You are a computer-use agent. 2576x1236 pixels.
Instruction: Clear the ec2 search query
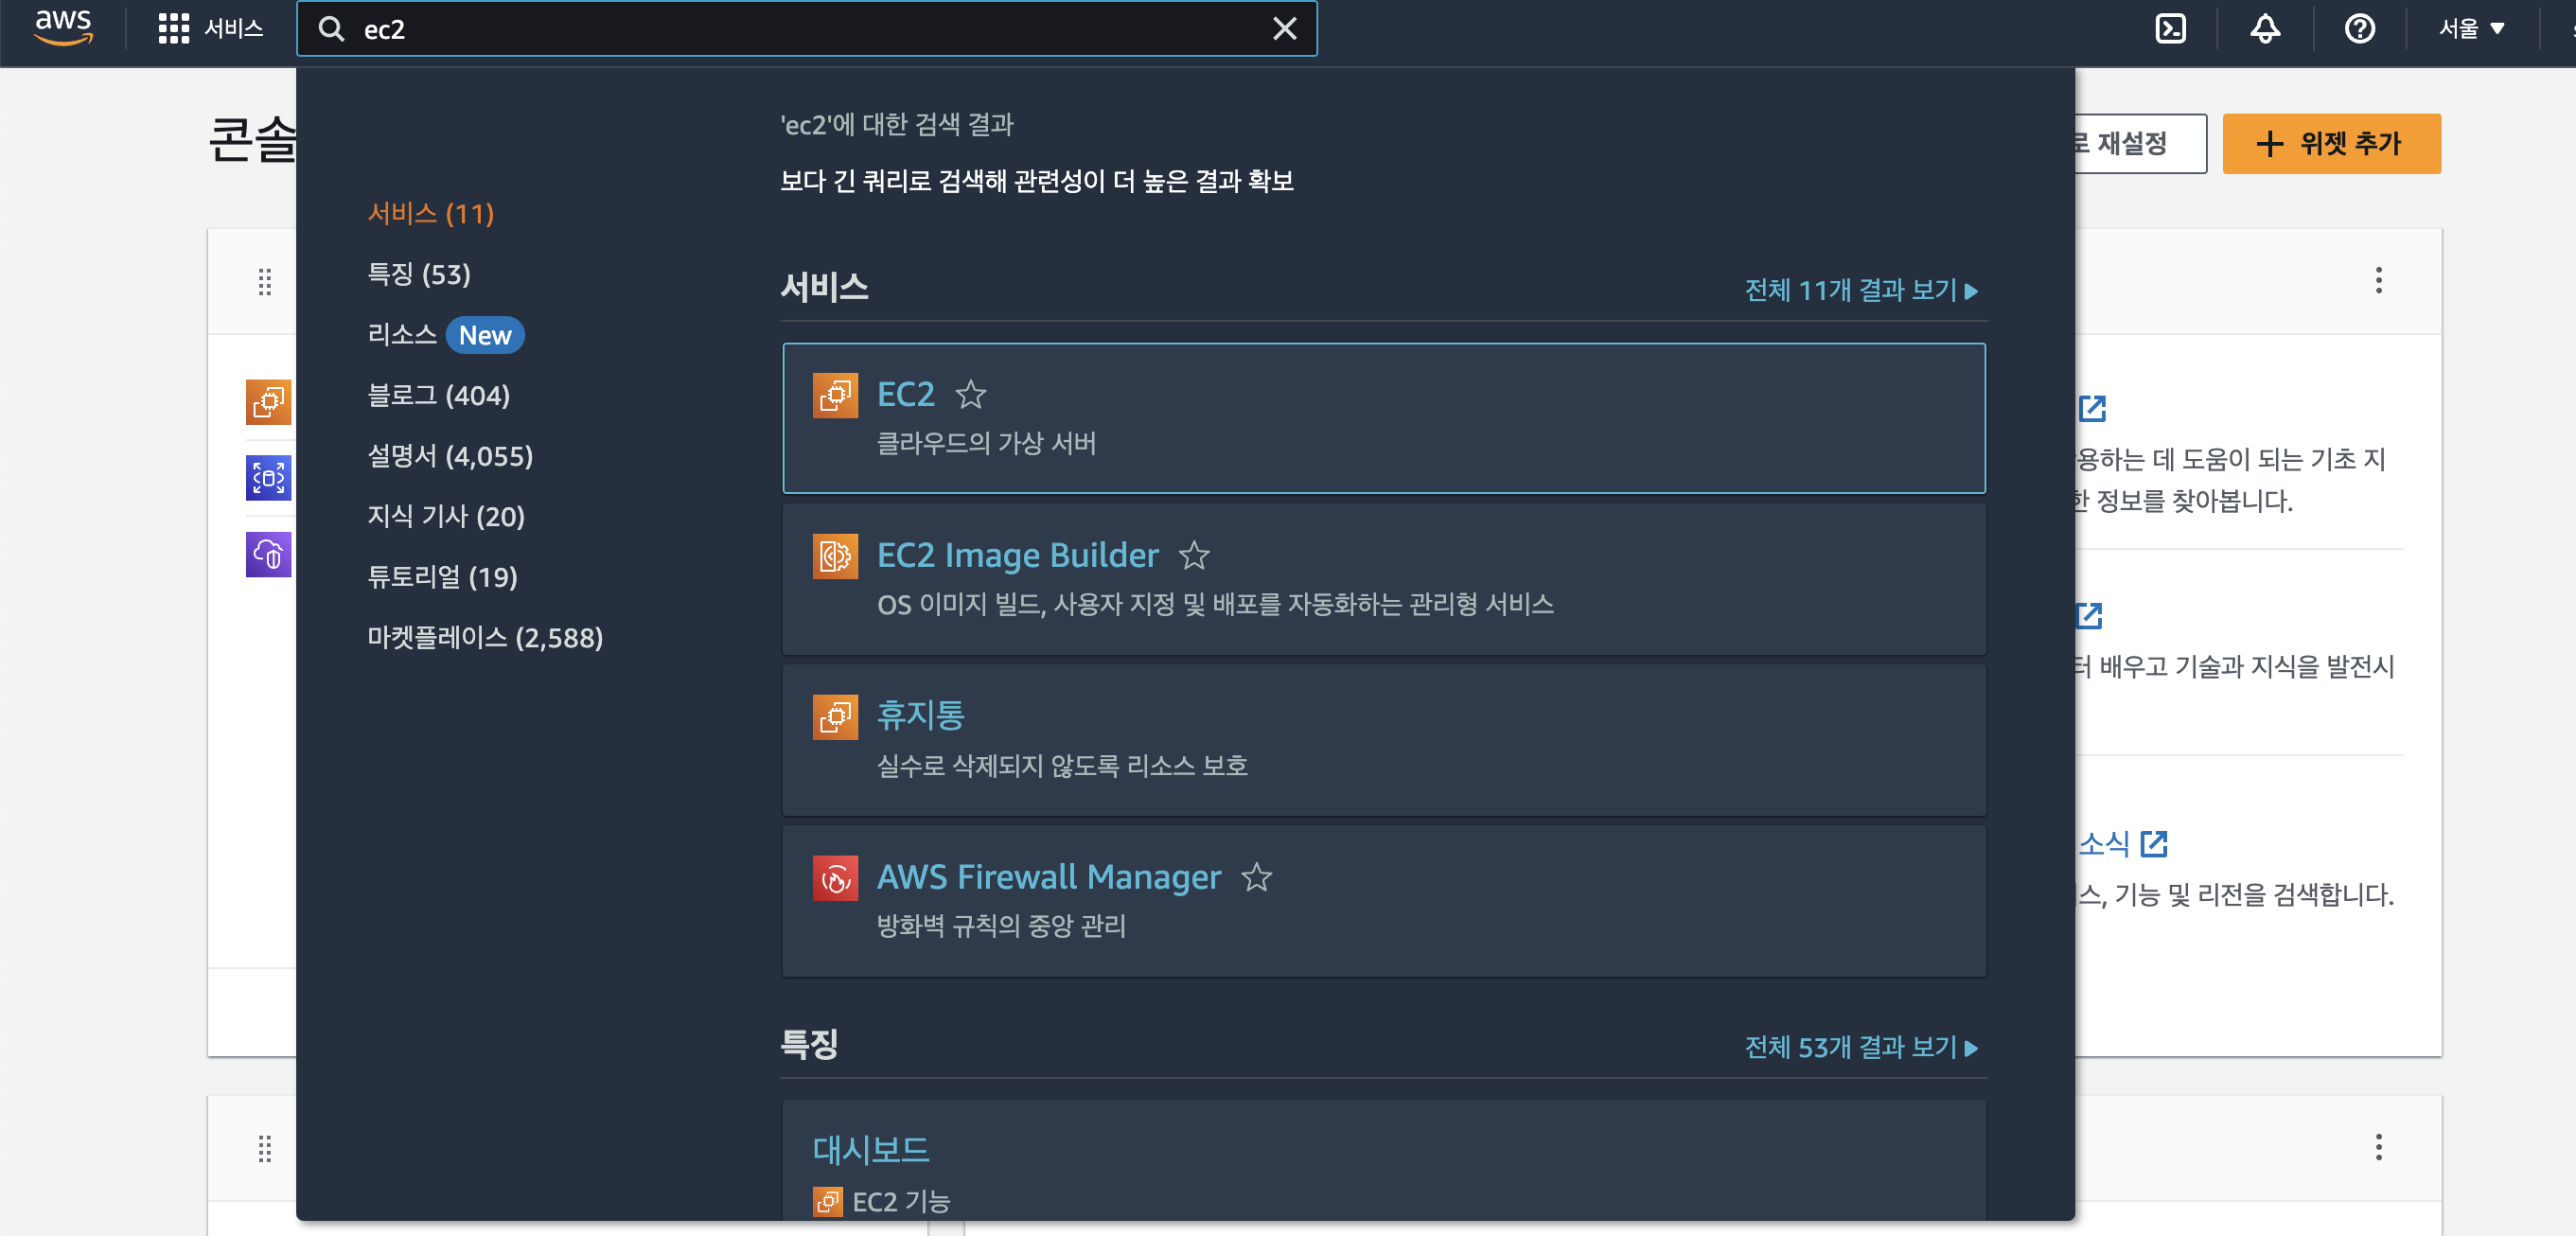pos(1284,29)
